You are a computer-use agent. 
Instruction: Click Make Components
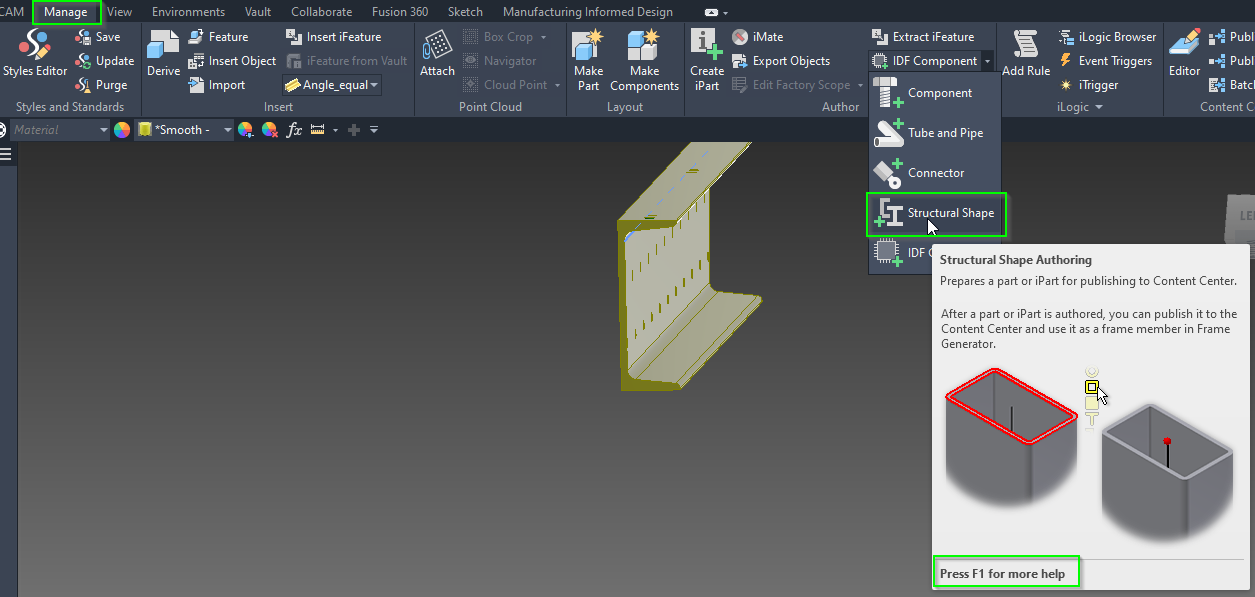click(644, 60)
